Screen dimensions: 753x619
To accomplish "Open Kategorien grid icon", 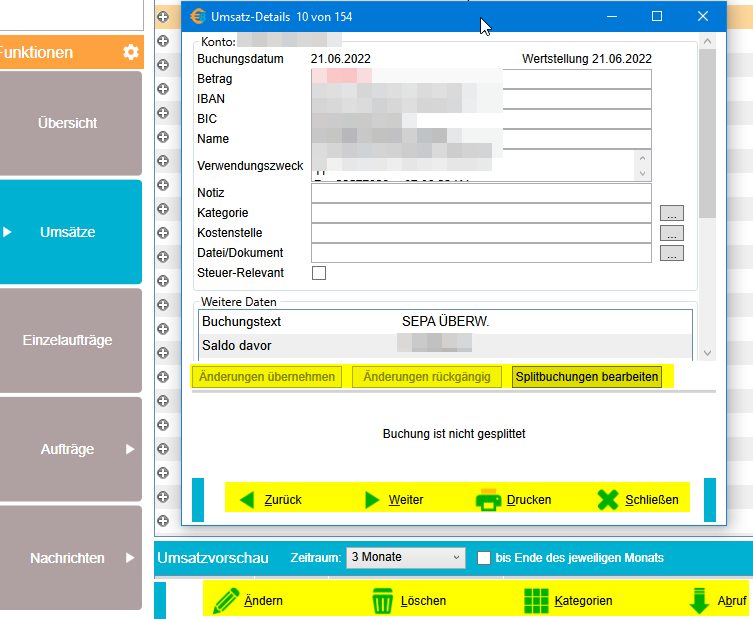I will (x=536, y=601).
